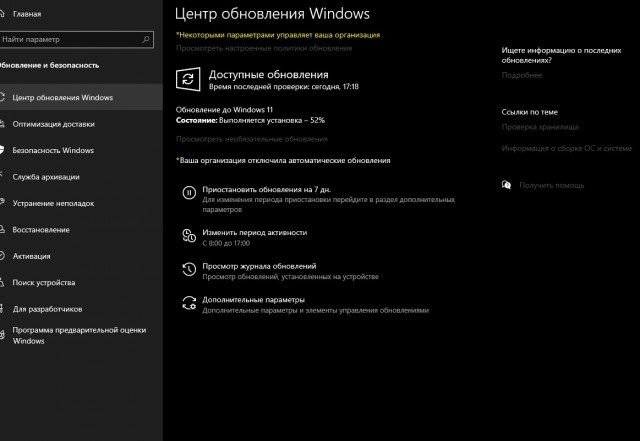Click the clock icon for Изменить период активности
640x441 pixels.
(x=189, y=236)
